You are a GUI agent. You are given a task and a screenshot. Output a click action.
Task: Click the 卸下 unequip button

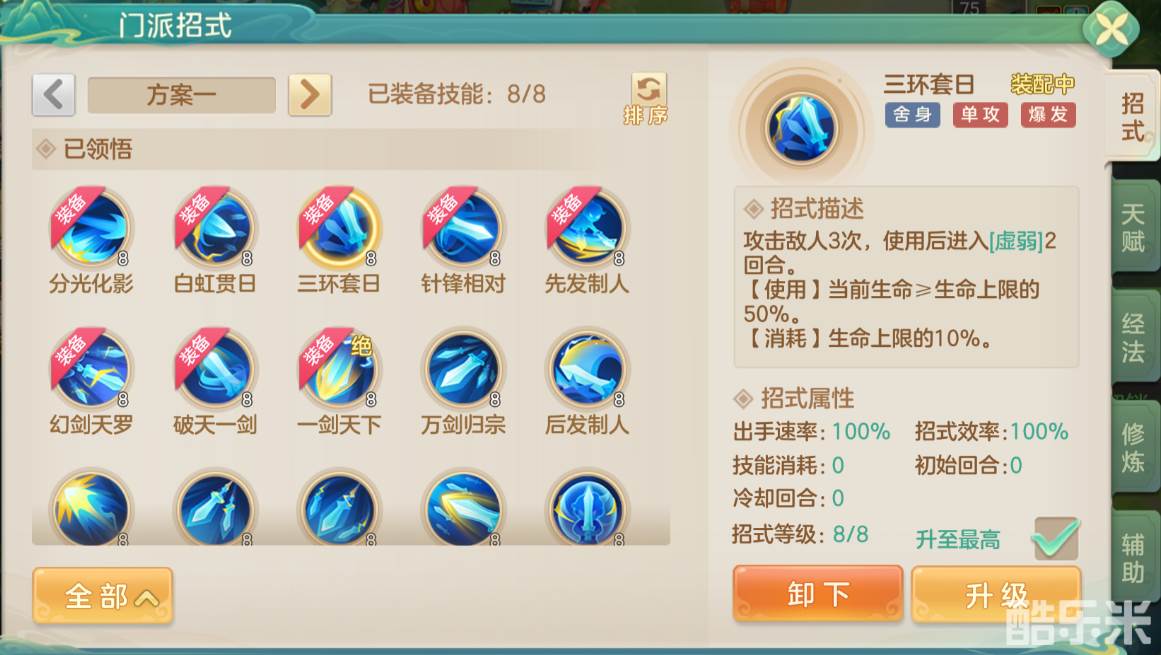818,594
